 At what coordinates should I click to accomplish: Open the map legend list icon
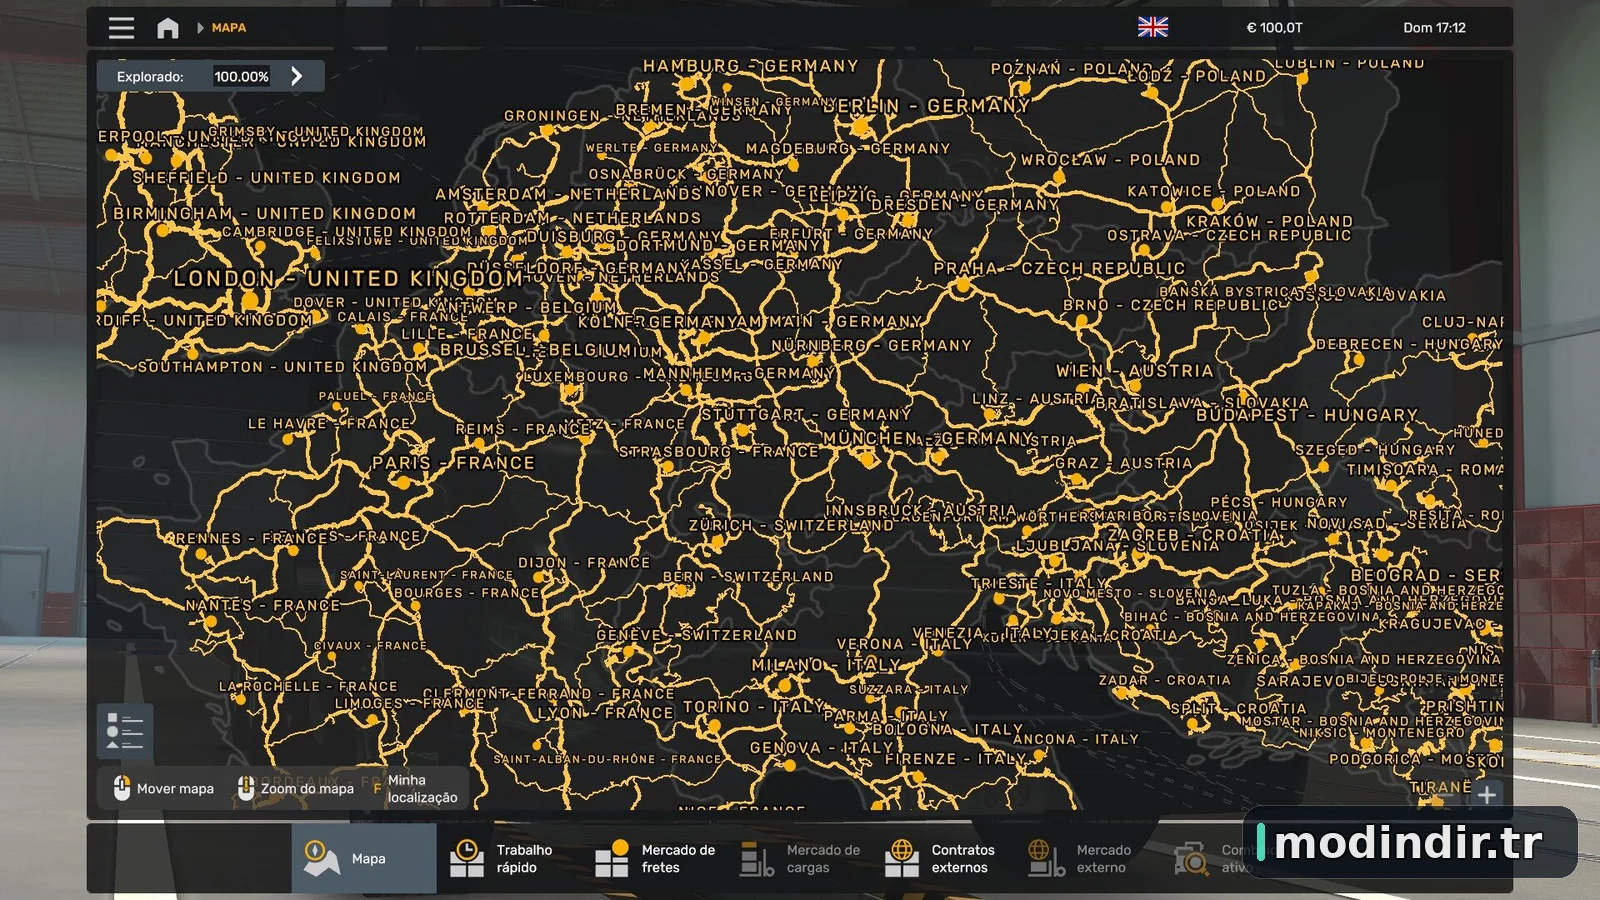pyautogui.click(x=125, y=731)
